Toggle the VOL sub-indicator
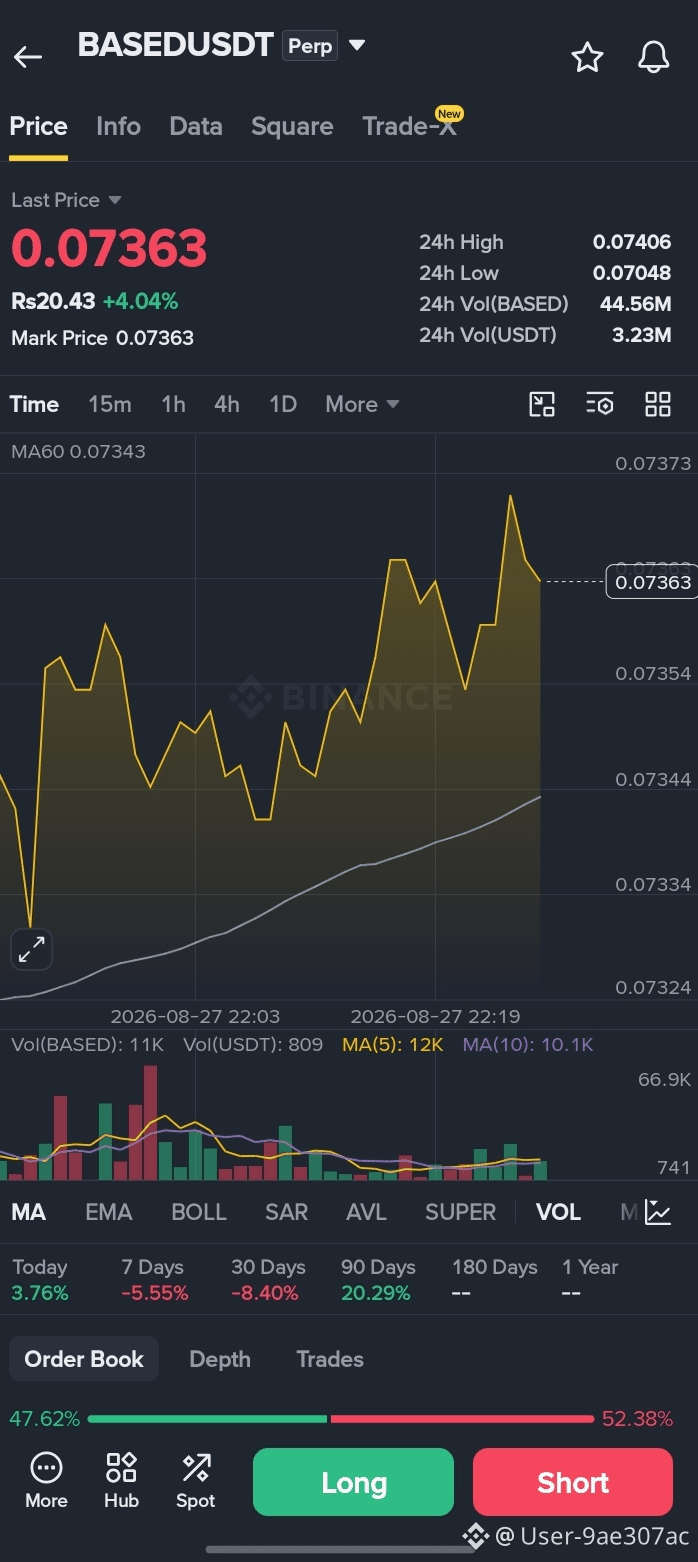Viewport: 698px width, 1562px height. click(x=558, y=1212)
